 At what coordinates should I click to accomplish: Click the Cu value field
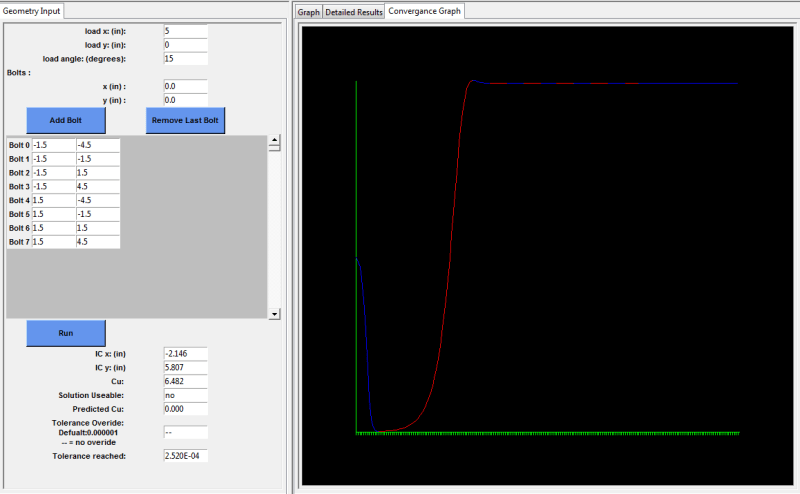(185, 381)
